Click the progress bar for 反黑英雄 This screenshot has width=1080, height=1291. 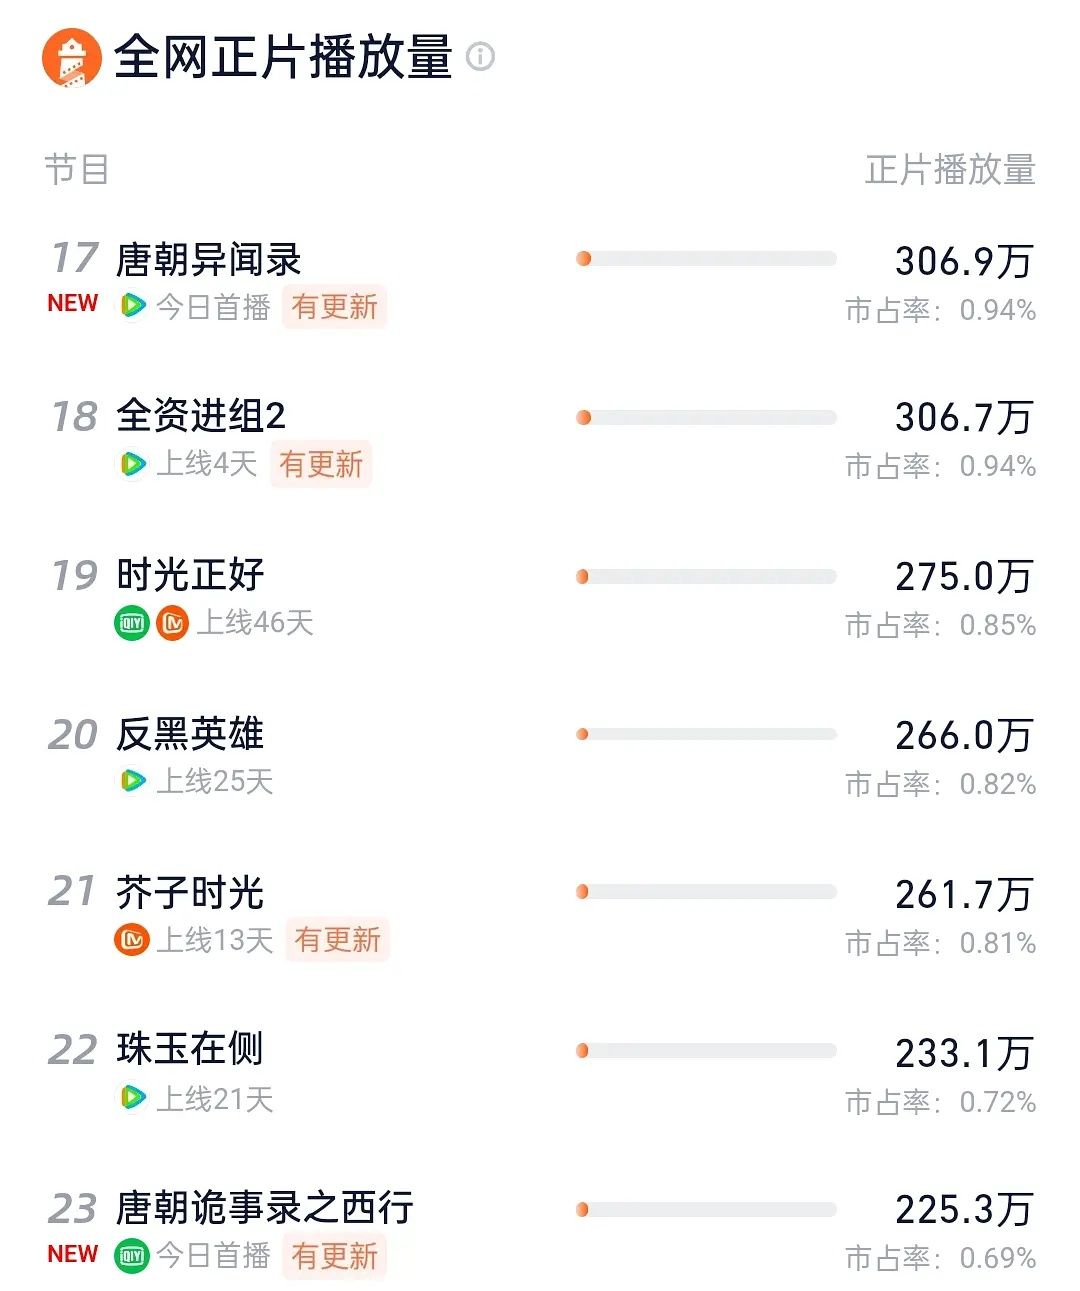click(706, 734)
